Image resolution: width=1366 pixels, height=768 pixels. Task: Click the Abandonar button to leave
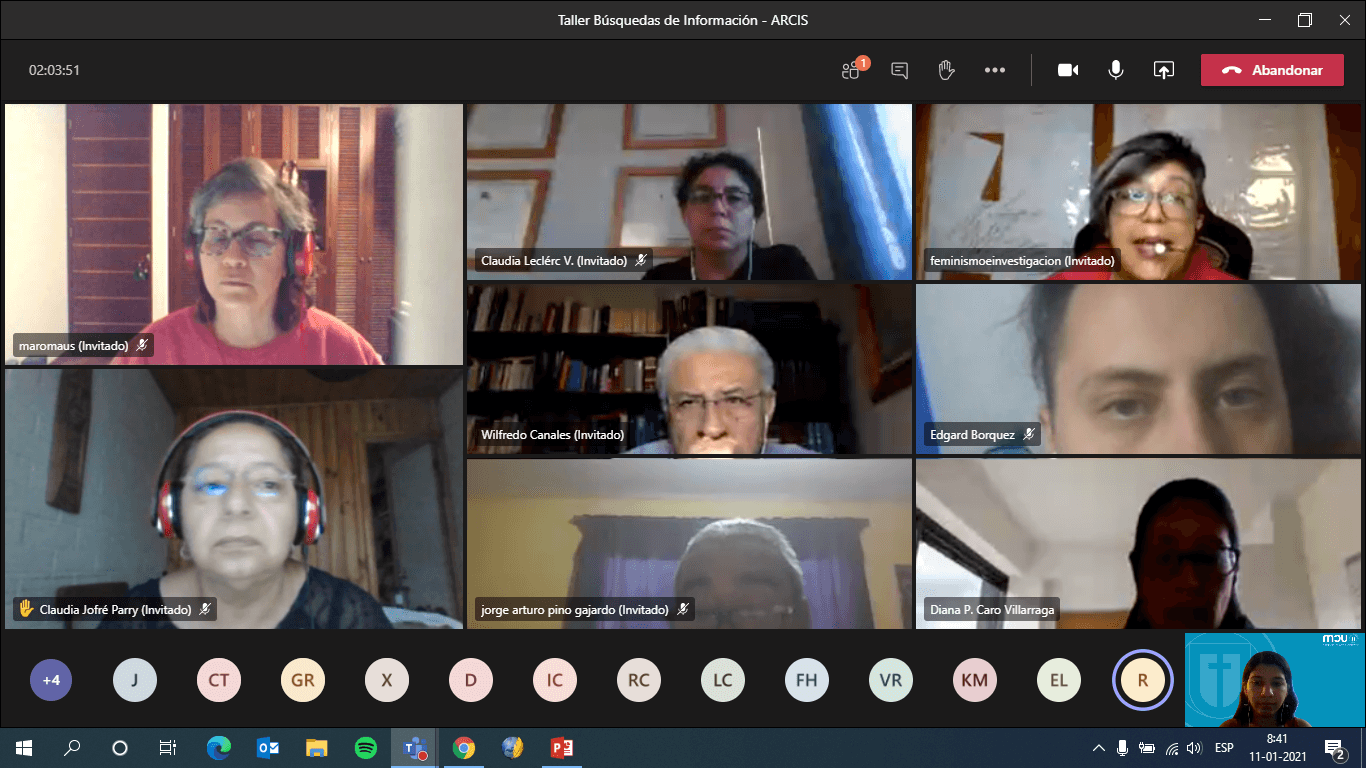point(1272,70)
